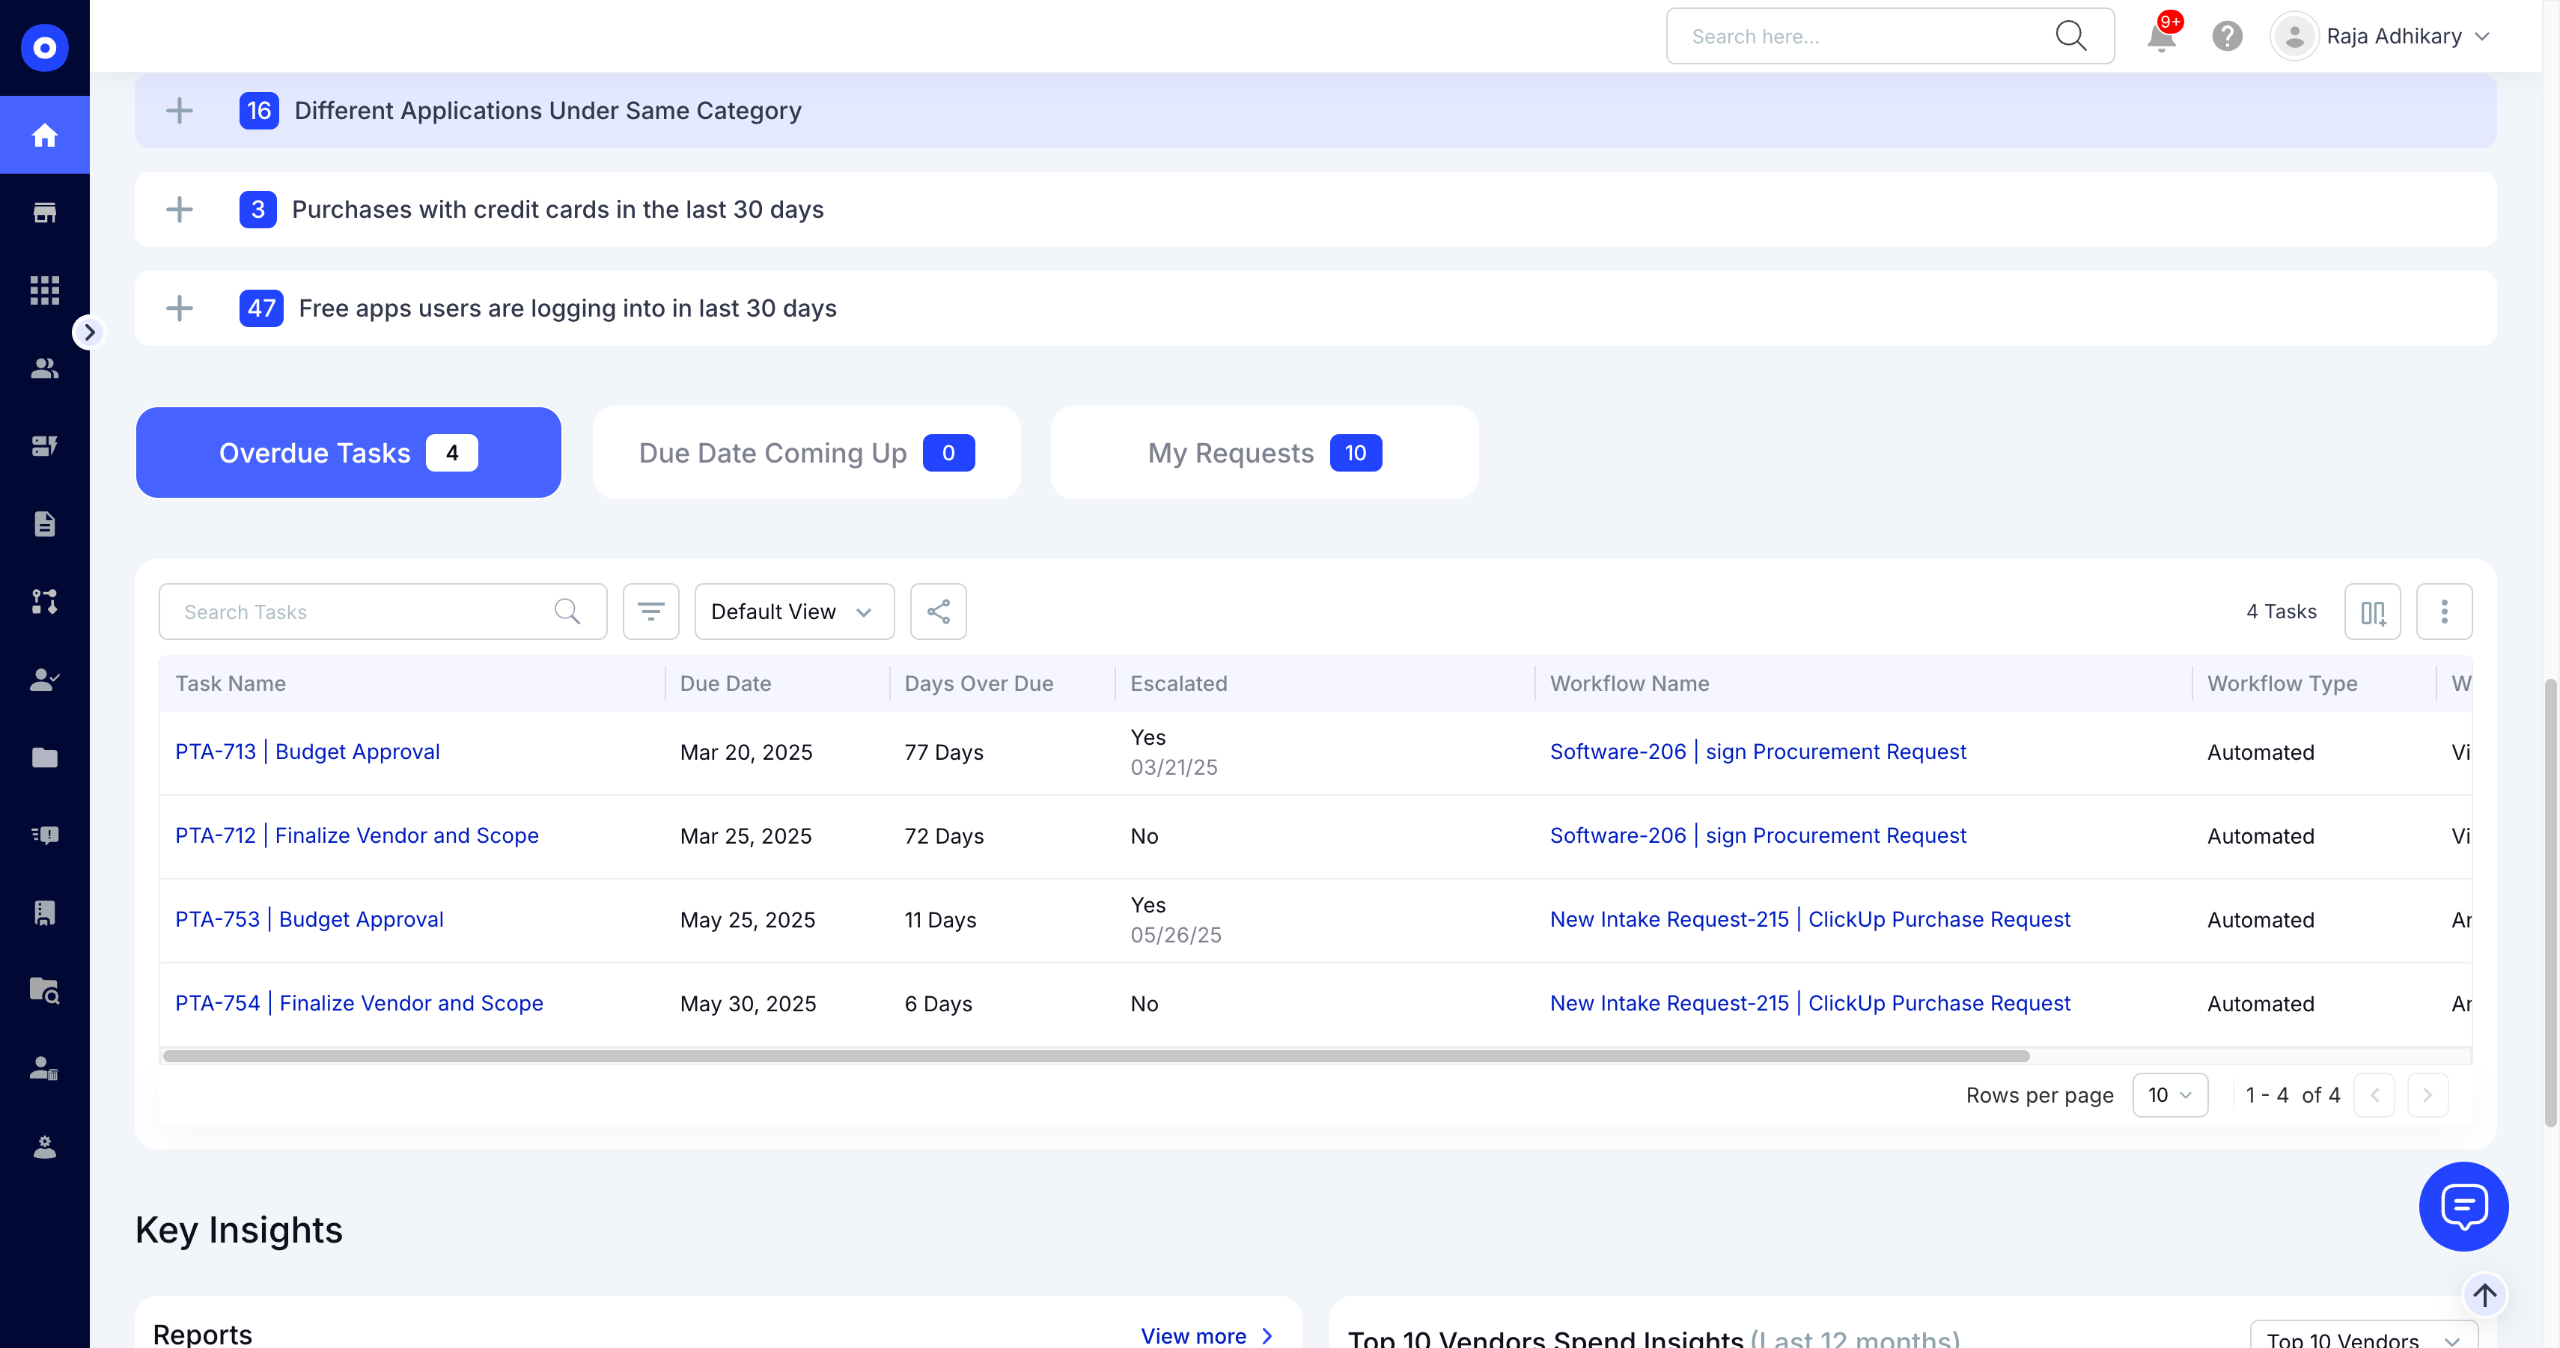Expand Different Applications Under Same Category
The width and height of the screenshot is (2560, 1348).
pos(179,110)
